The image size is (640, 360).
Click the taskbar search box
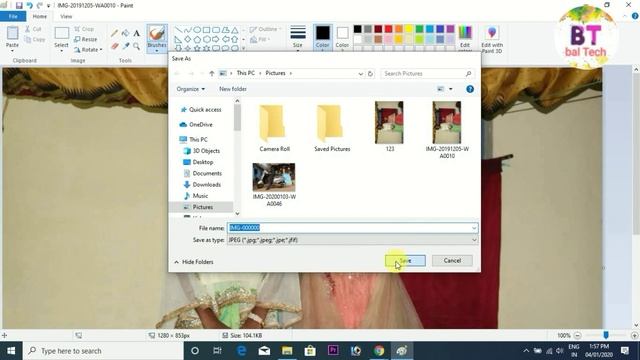(x=103, y=351)
